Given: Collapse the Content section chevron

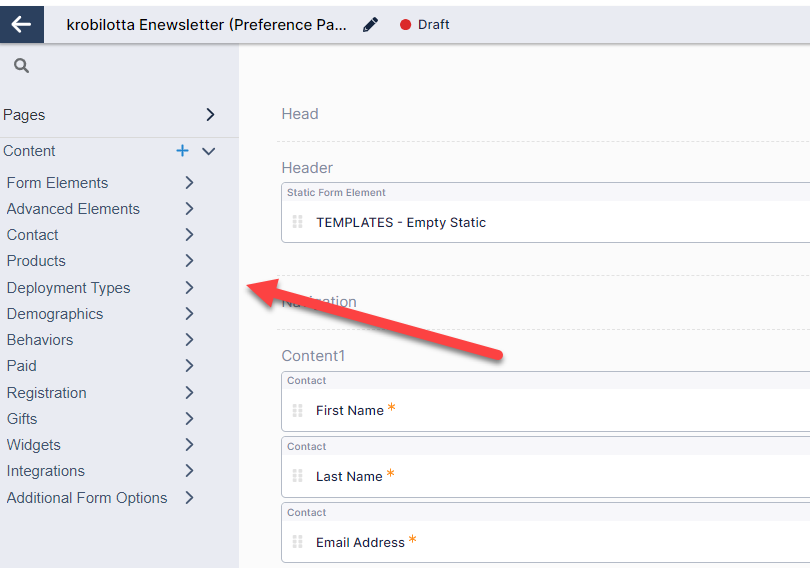Looking at the screenshot, I should 208,151.
